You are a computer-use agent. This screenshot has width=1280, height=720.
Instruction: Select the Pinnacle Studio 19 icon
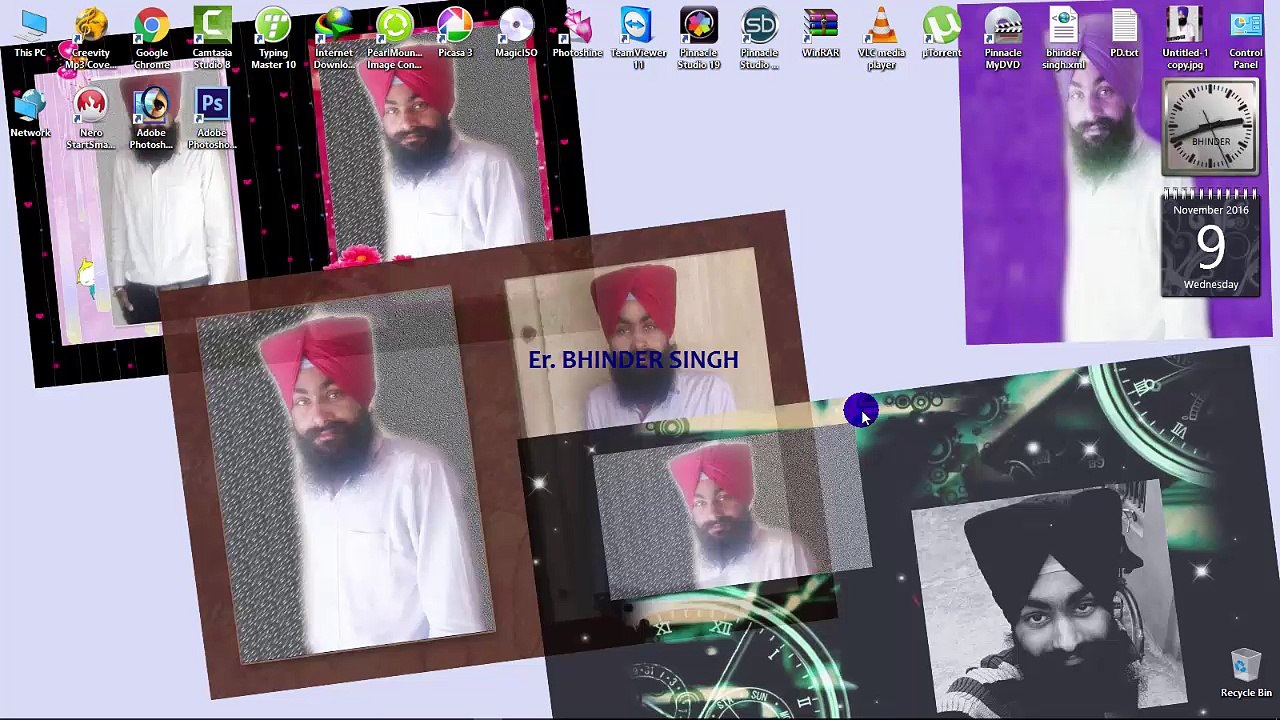pyautogui.click(x=699, y=39)
